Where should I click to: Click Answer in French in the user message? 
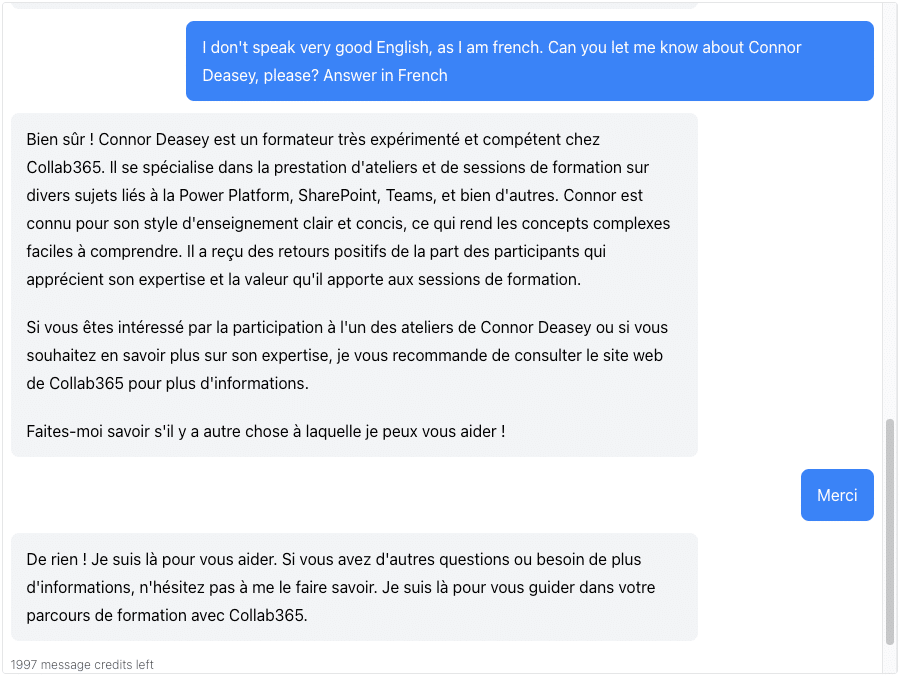[388, 75]
